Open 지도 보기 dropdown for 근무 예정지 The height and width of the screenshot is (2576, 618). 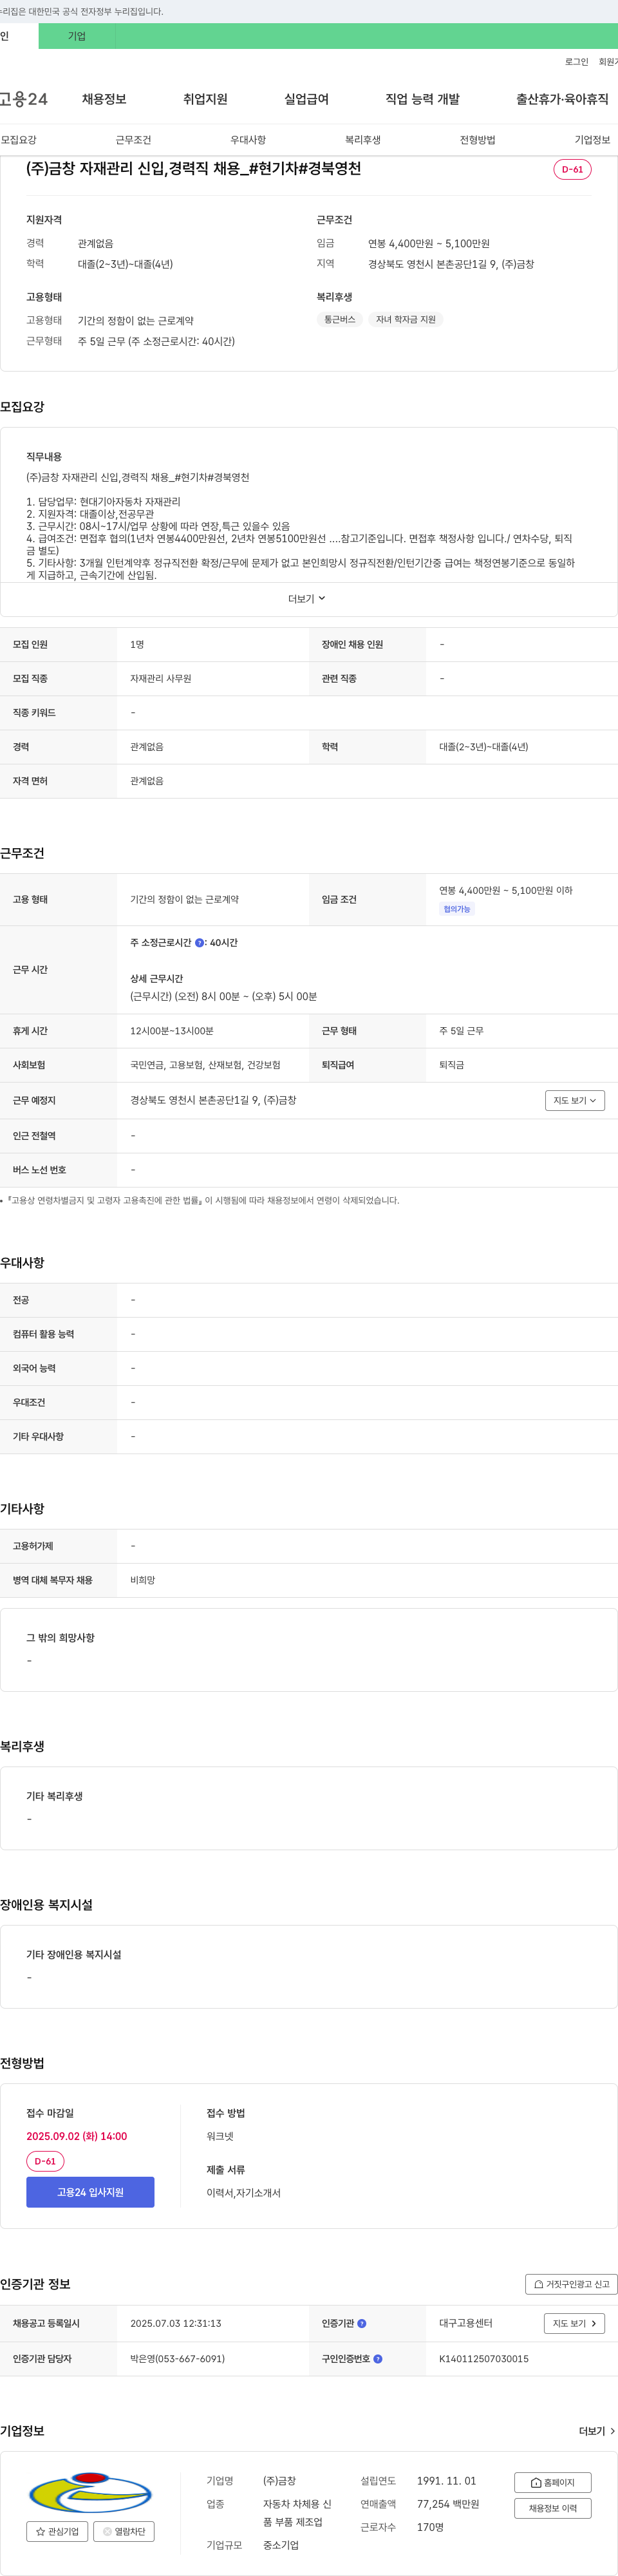[575, 1100]
